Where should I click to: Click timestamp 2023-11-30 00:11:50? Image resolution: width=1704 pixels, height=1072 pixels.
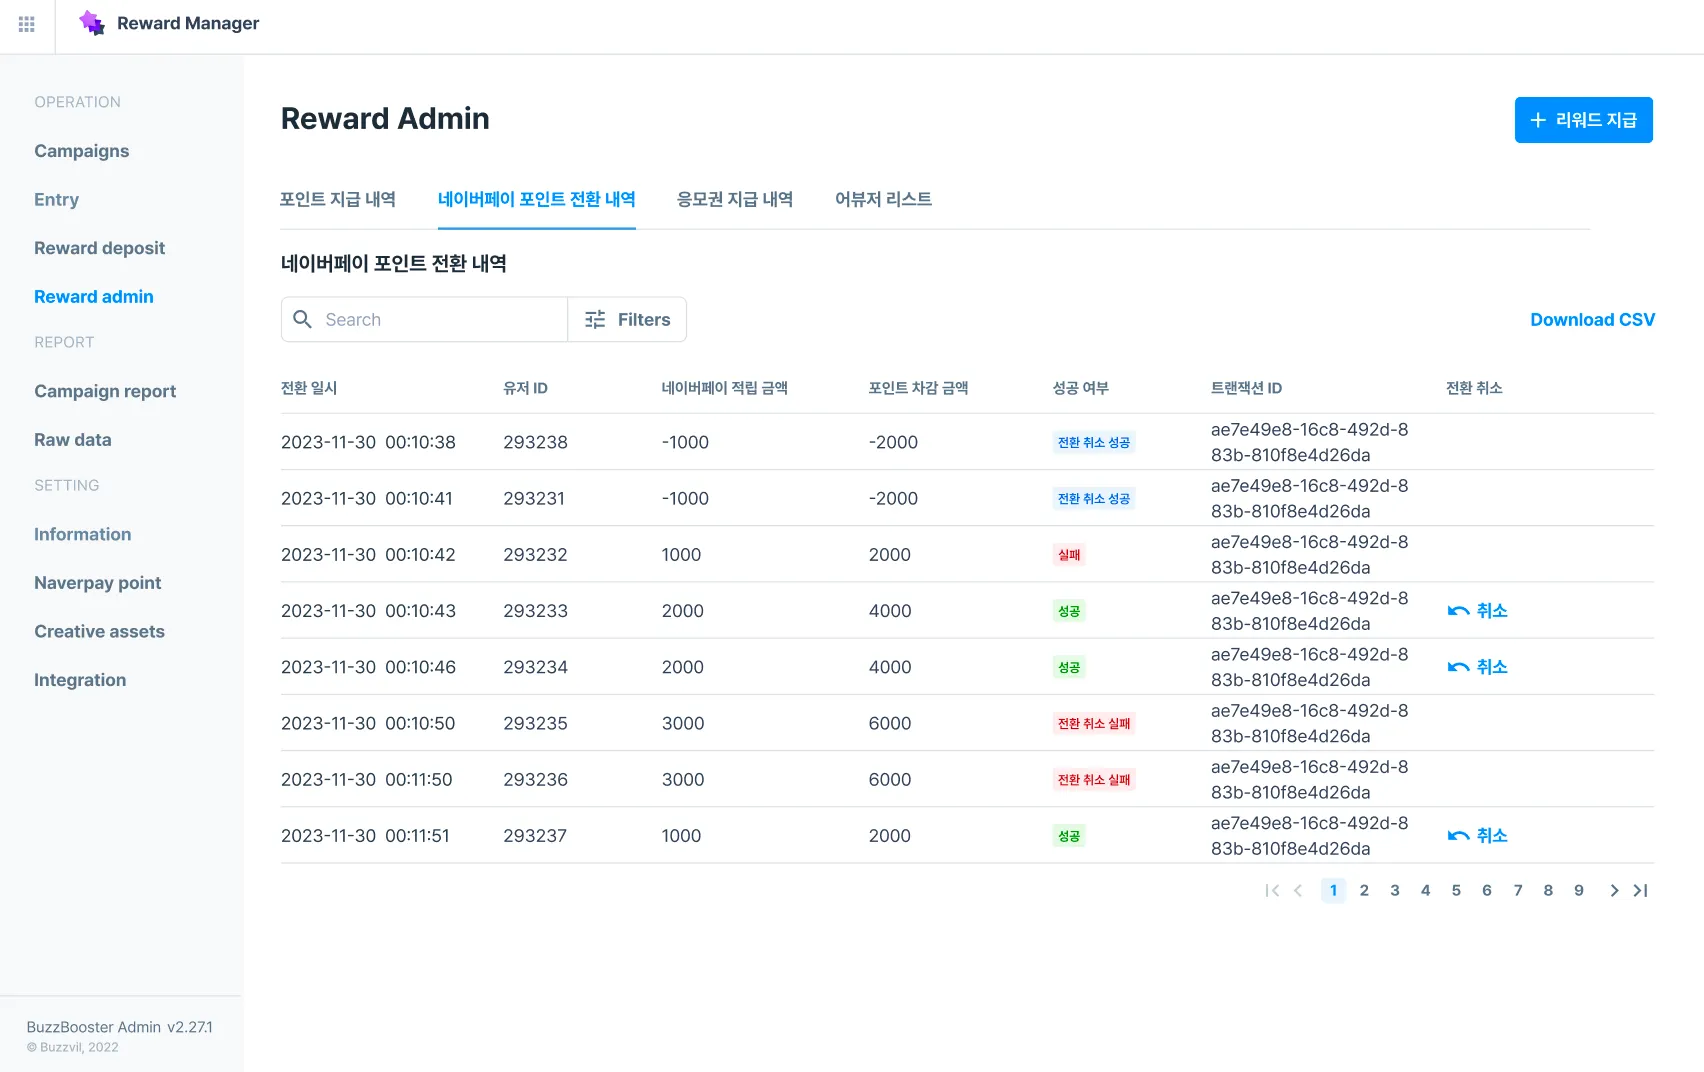pos(366,779)
